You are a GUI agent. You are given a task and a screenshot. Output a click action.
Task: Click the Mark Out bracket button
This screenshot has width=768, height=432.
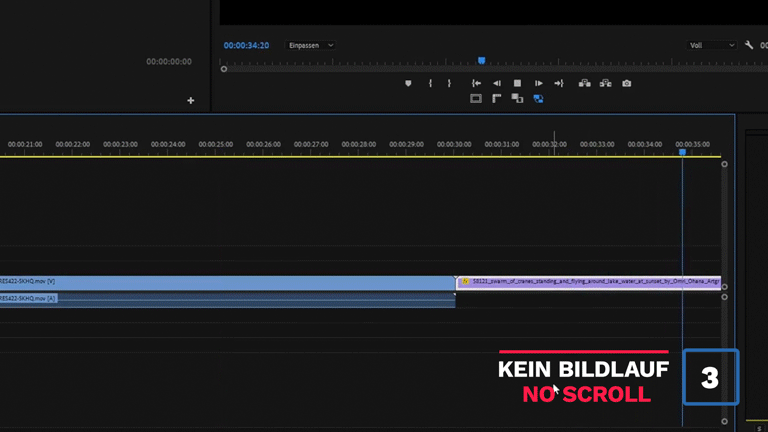point(449,83)
